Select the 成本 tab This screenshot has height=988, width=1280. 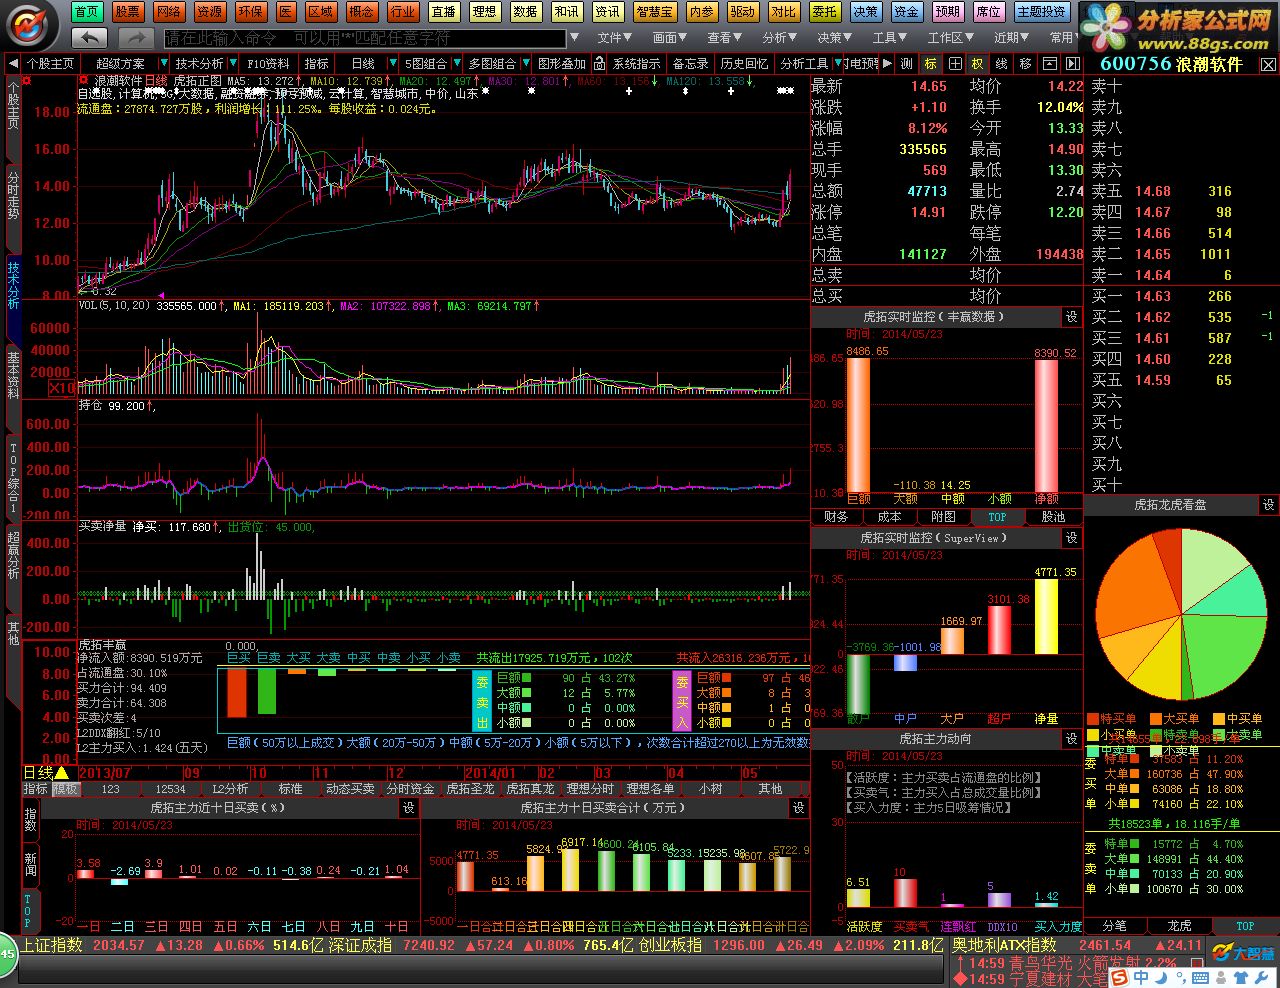click(889, 517)
